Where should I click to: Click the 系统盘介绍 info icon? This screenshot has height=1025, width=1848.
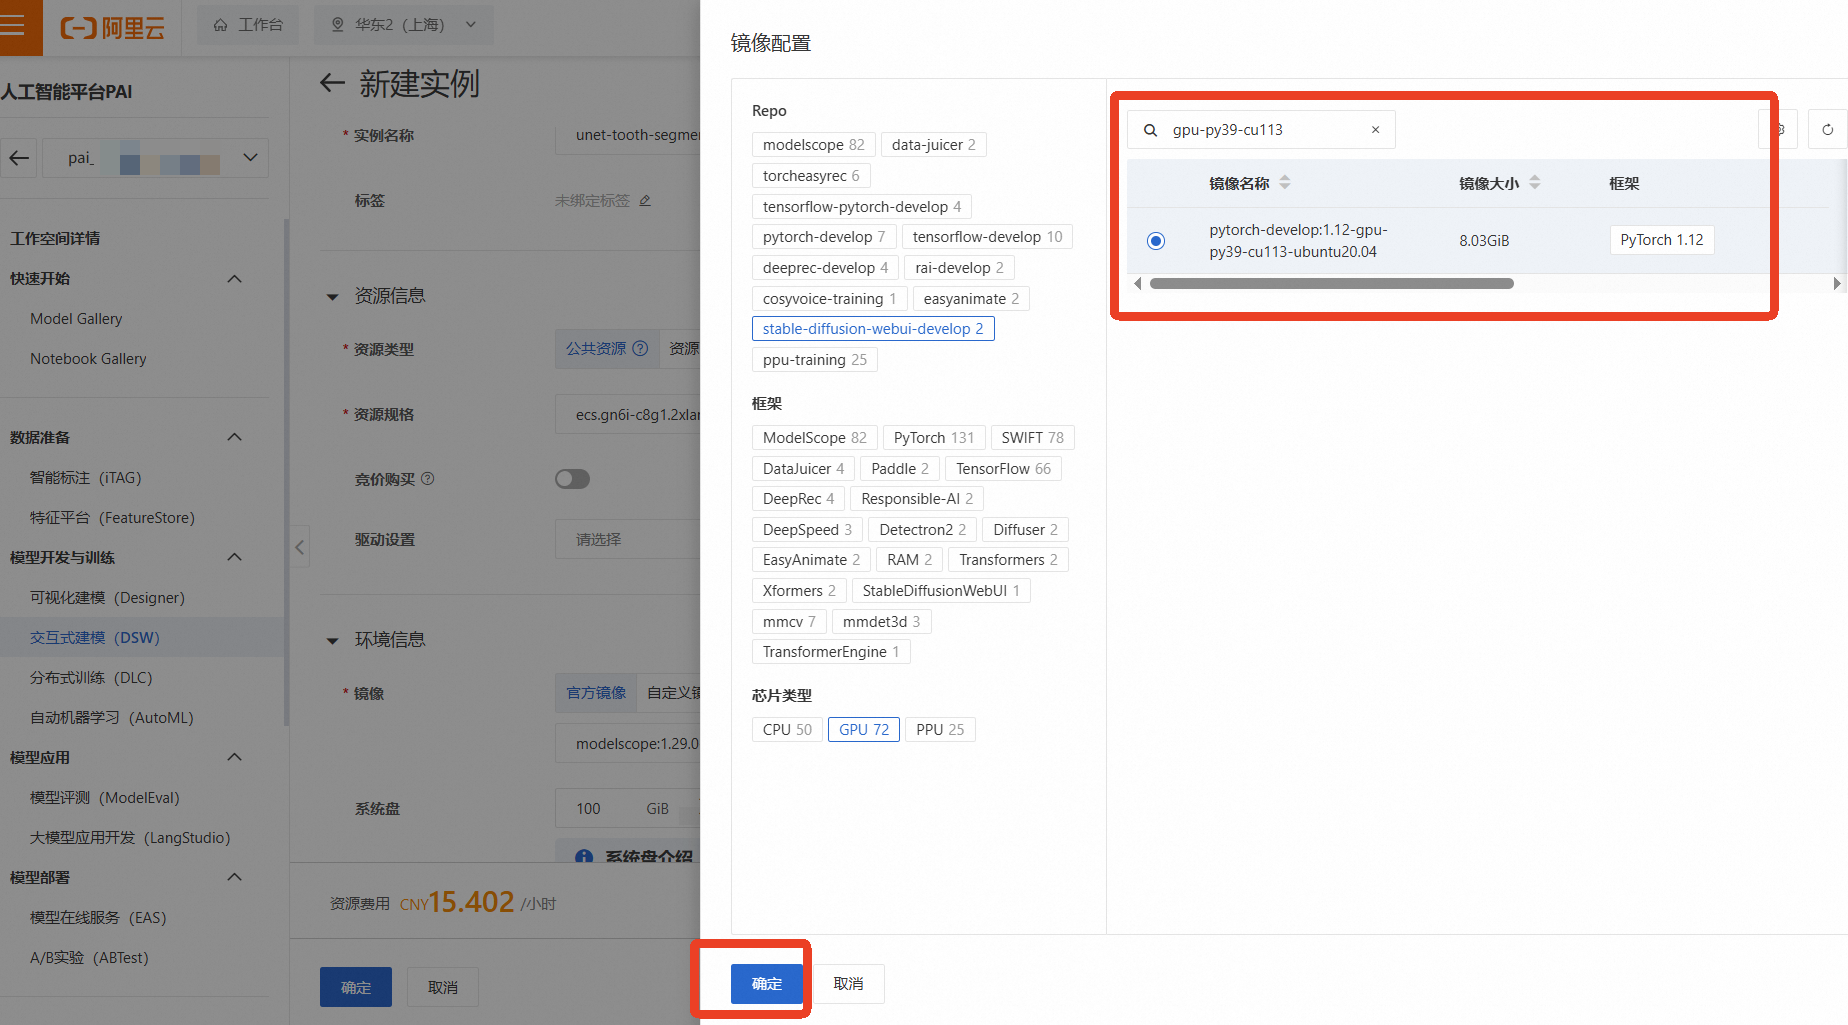point(584,857)
